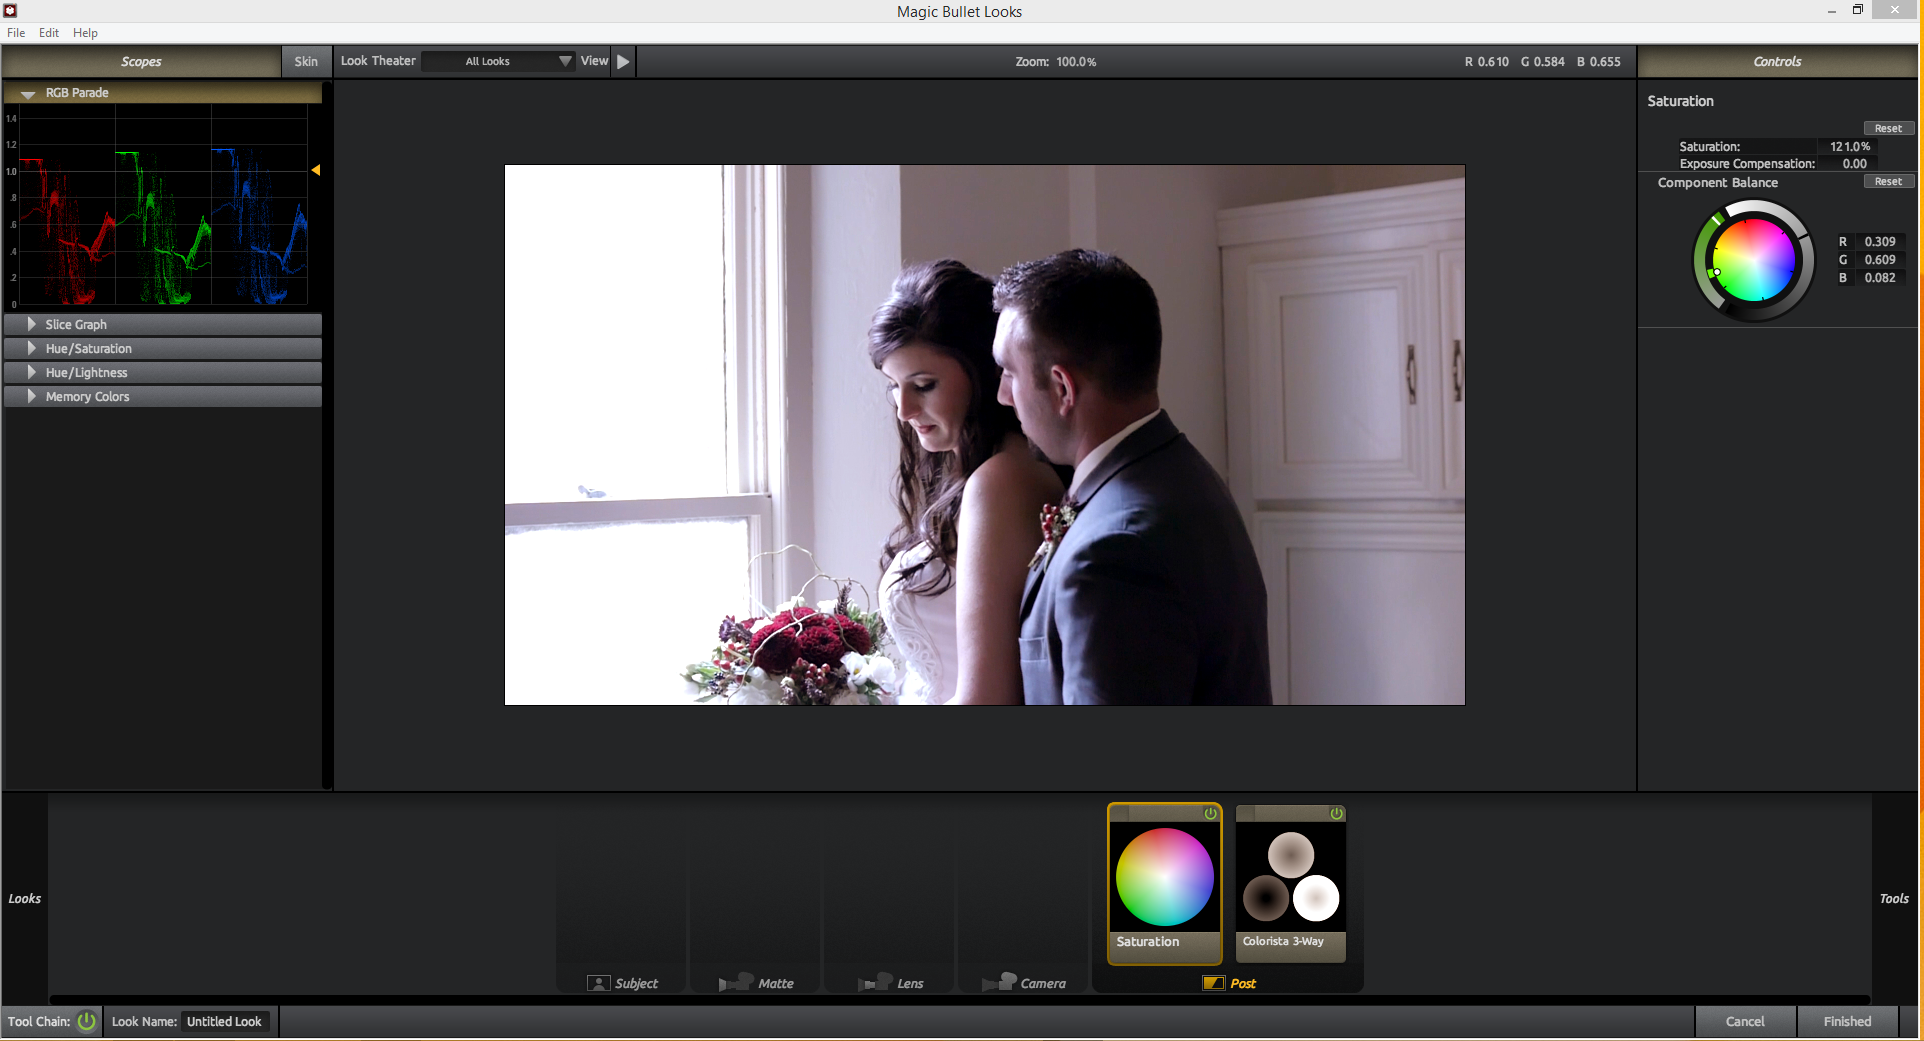
Task: Click the Magic Bullet Looks app icon
Action: 11,11
